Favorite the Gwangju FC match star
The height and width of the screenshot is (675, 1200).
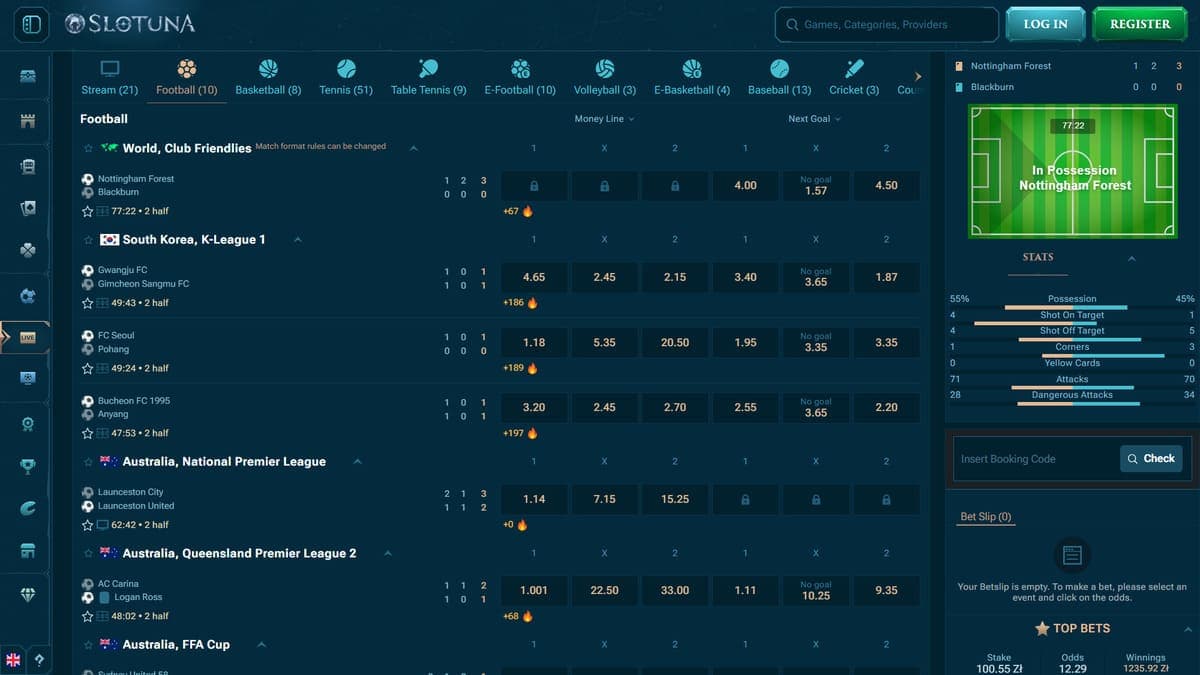pos(87,303)
